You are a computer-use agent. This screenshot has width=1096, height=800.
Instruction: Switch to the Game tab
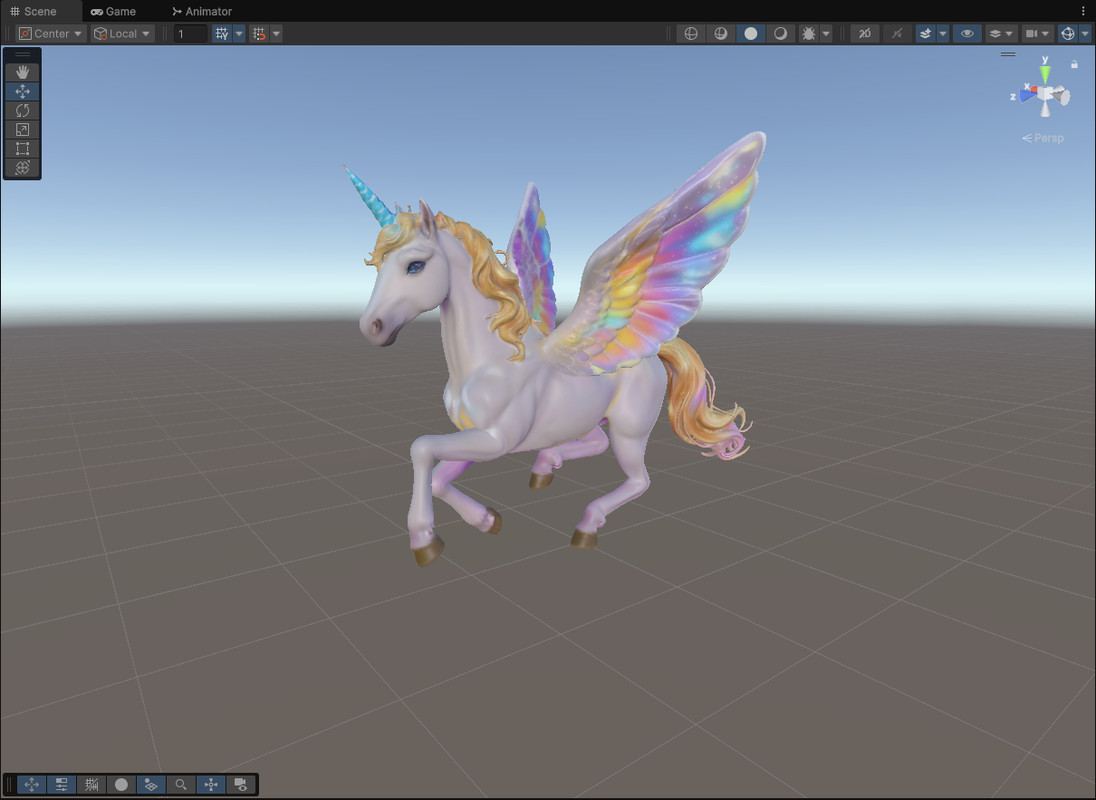pyautogui.click(x=114, y=11)
